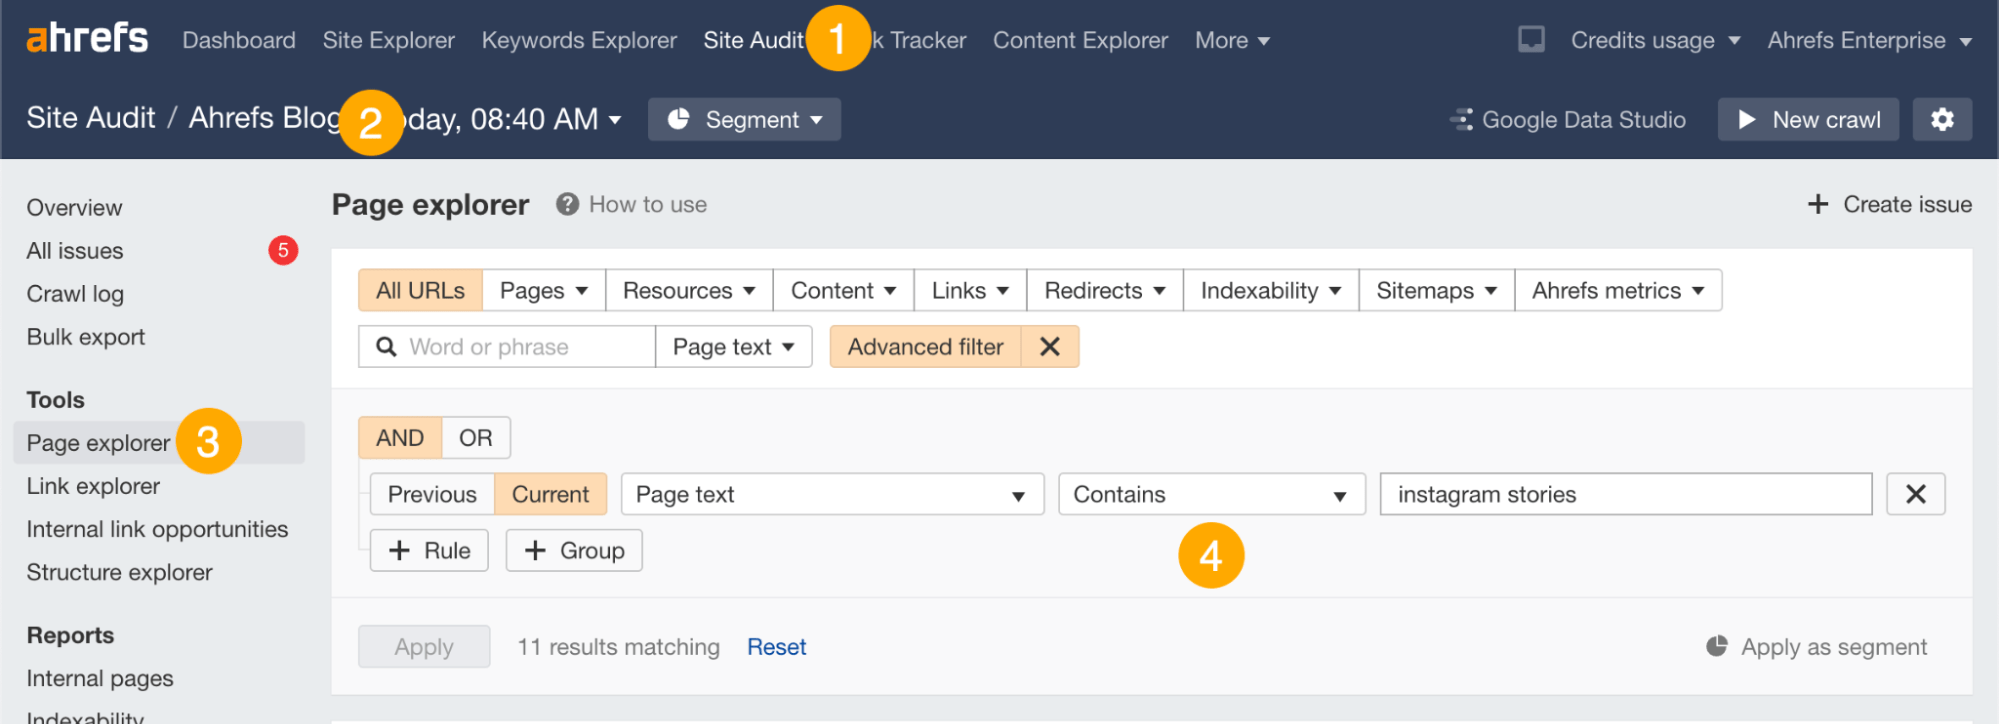Select Previous crawl toggle
The width and height of the screenshot is (1999, 725).
click(432, 494)
